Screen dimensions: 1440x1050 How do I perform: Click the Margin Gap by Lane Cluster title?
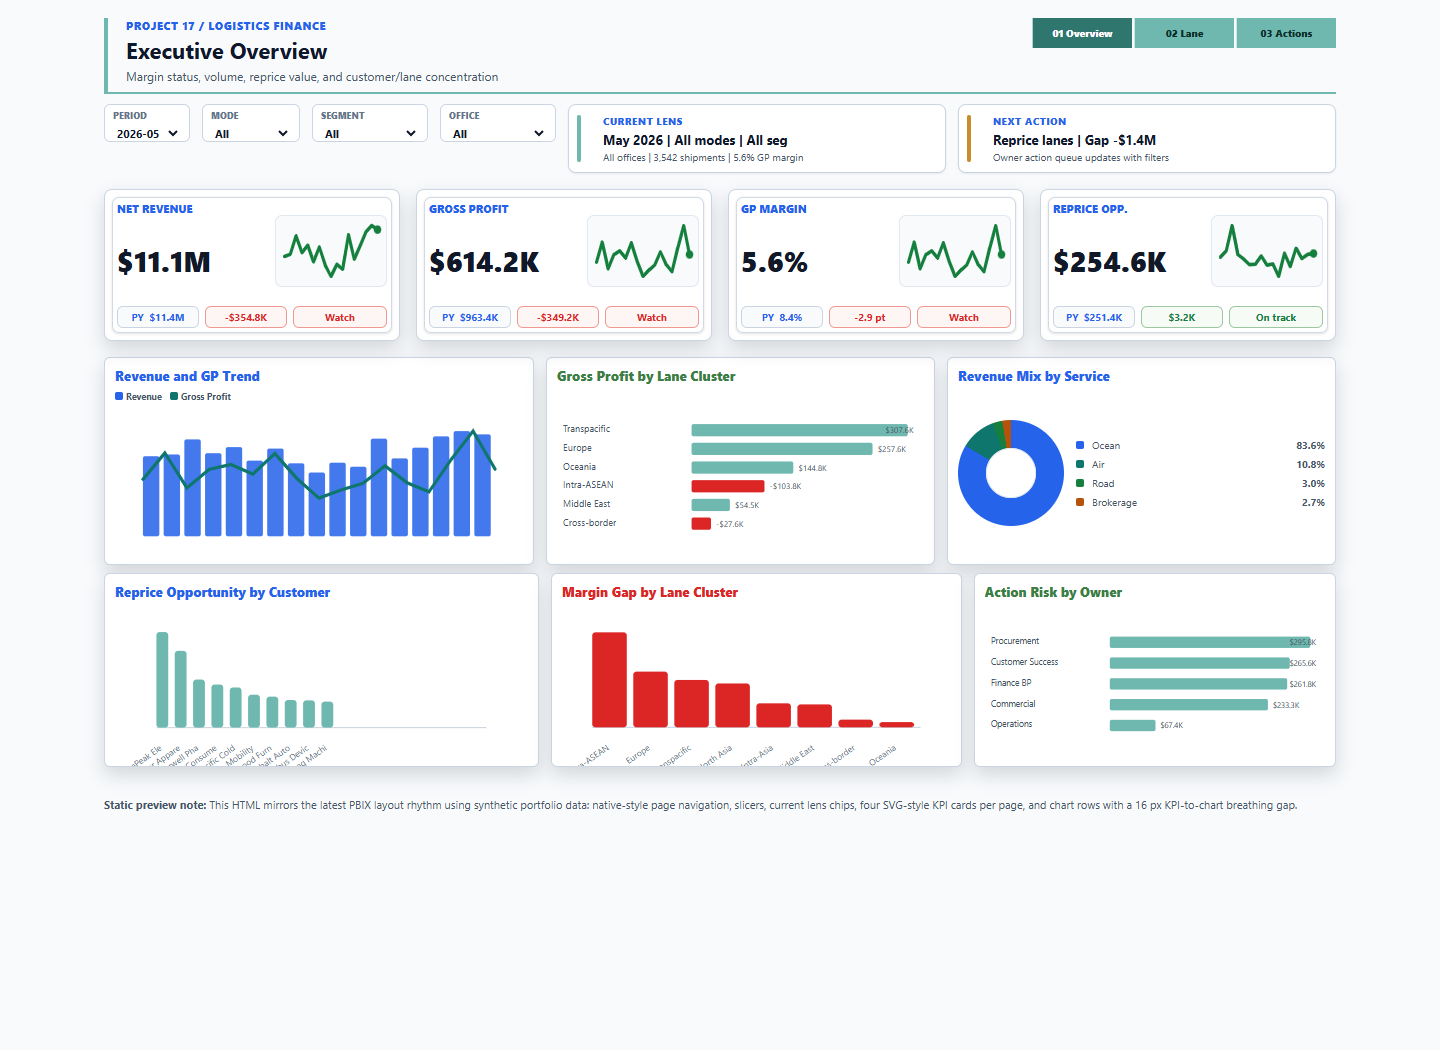pos(650,592)
